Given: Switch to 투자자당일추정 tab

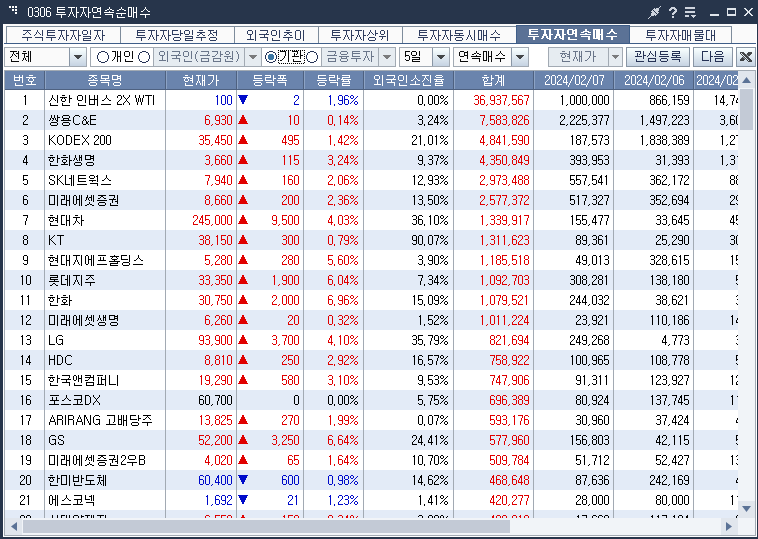Looking at the screenshot, I should (177, 35).
